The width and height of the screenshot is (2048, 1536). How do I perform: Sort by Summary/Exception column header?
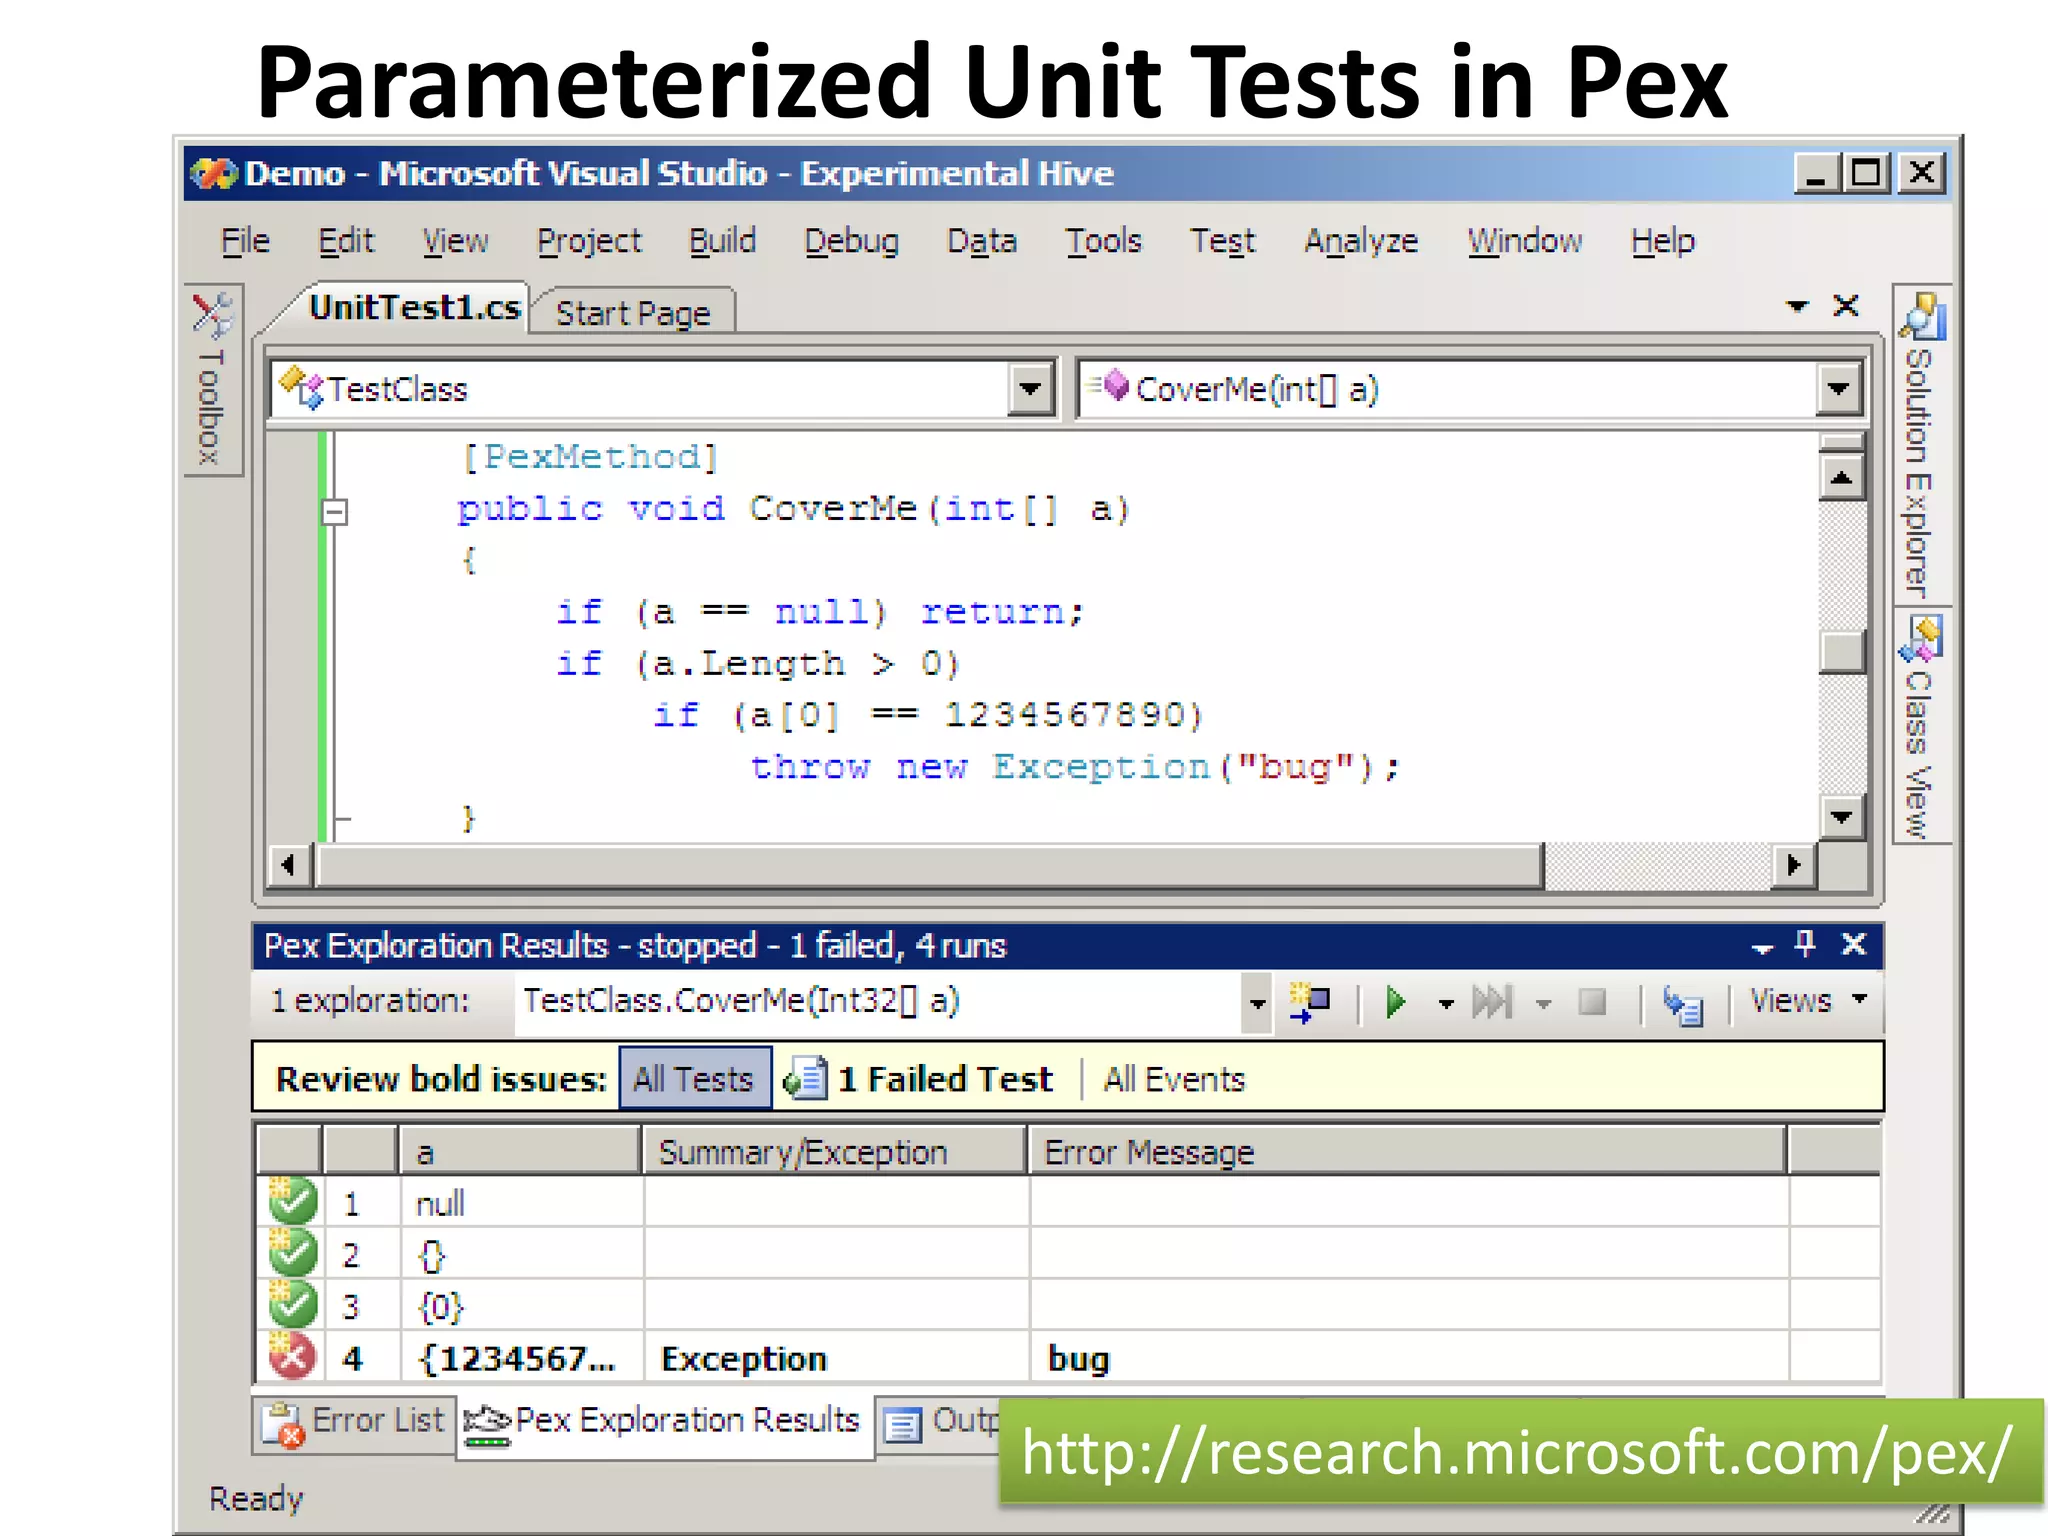[x=834, y=1151]
